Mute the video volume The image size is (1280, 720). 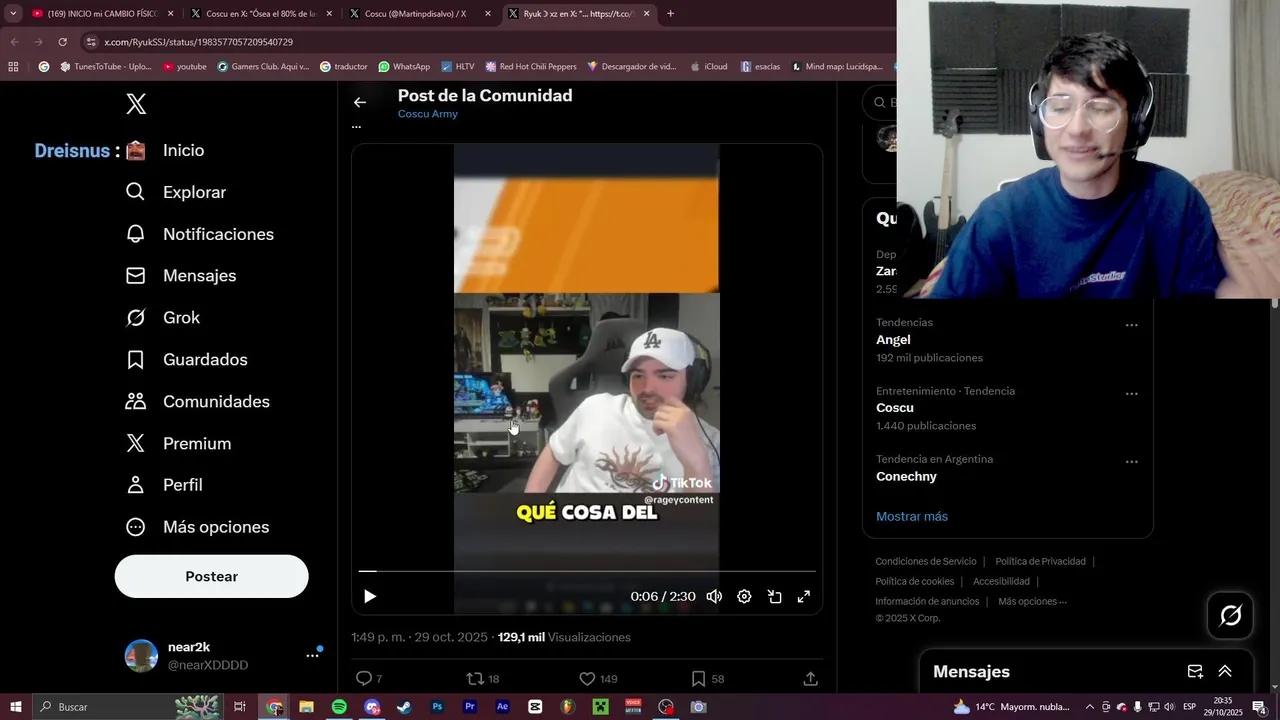click(714, 596)
